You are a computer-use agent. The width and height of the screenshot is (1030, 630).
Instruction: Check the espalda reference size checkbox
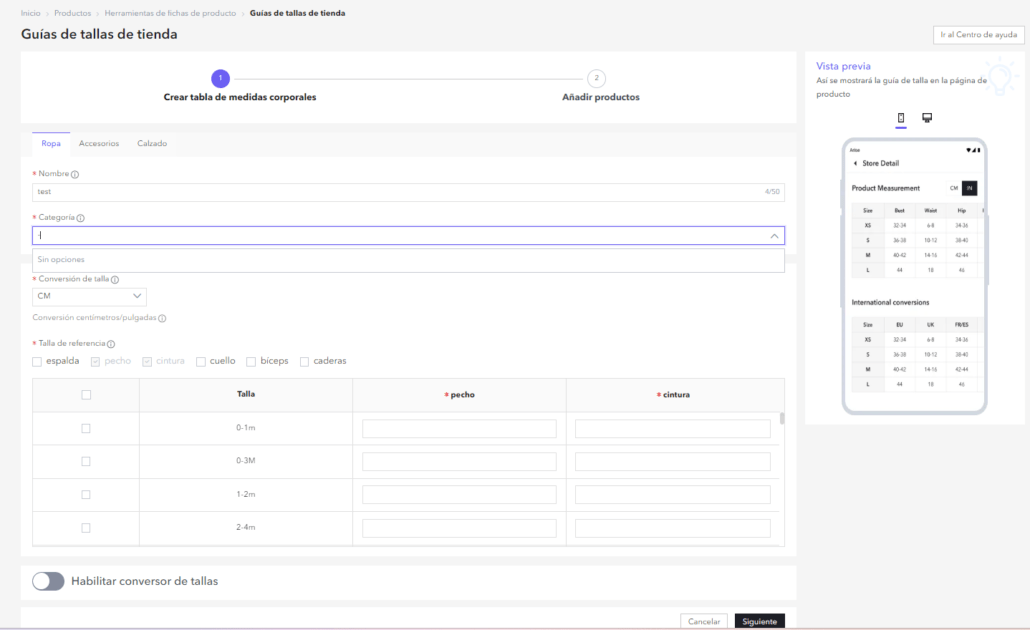pos(37,361)
